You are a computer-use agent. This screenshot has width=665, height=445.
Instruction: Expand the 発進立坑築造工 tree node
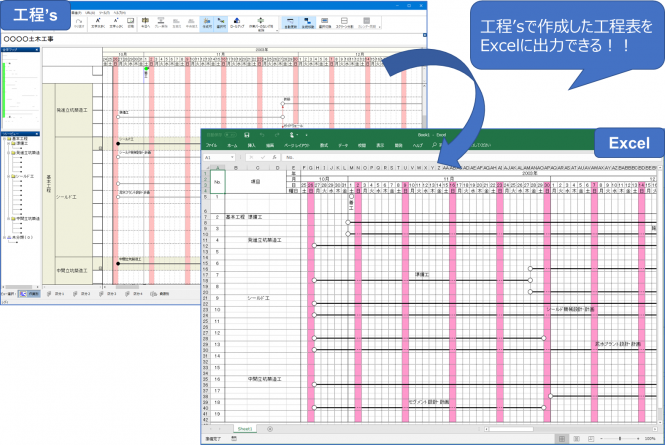pos(9,152)
